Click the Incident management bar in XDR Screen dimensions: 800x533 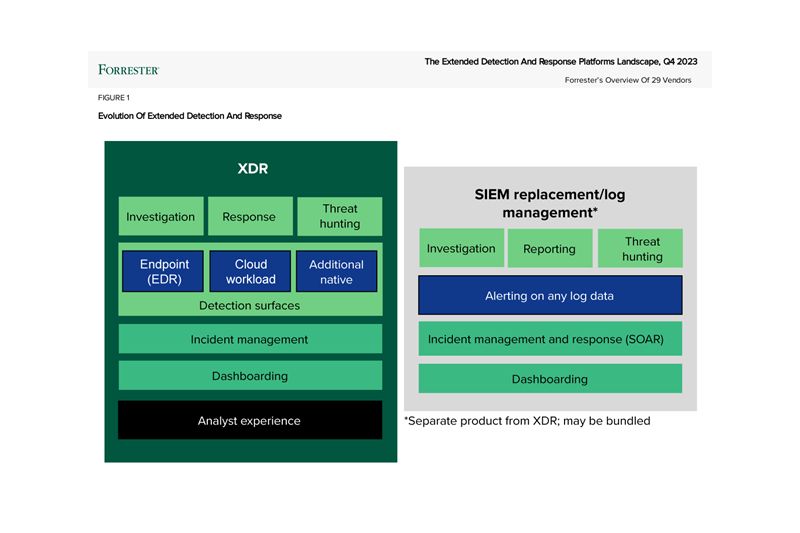(249, 339)
